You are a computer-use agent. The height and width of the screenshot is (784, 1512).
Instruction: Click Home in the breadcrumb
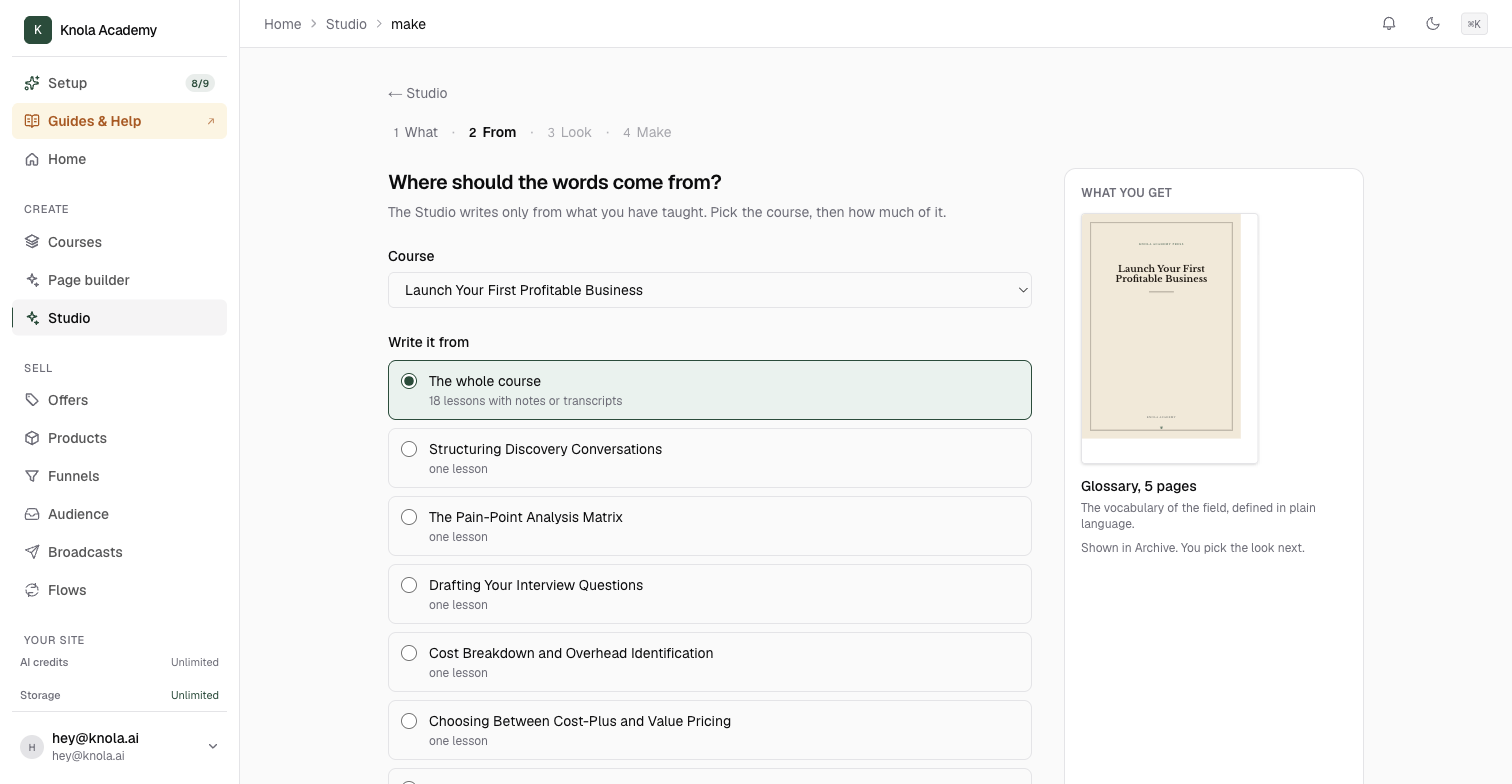(283, 24)
